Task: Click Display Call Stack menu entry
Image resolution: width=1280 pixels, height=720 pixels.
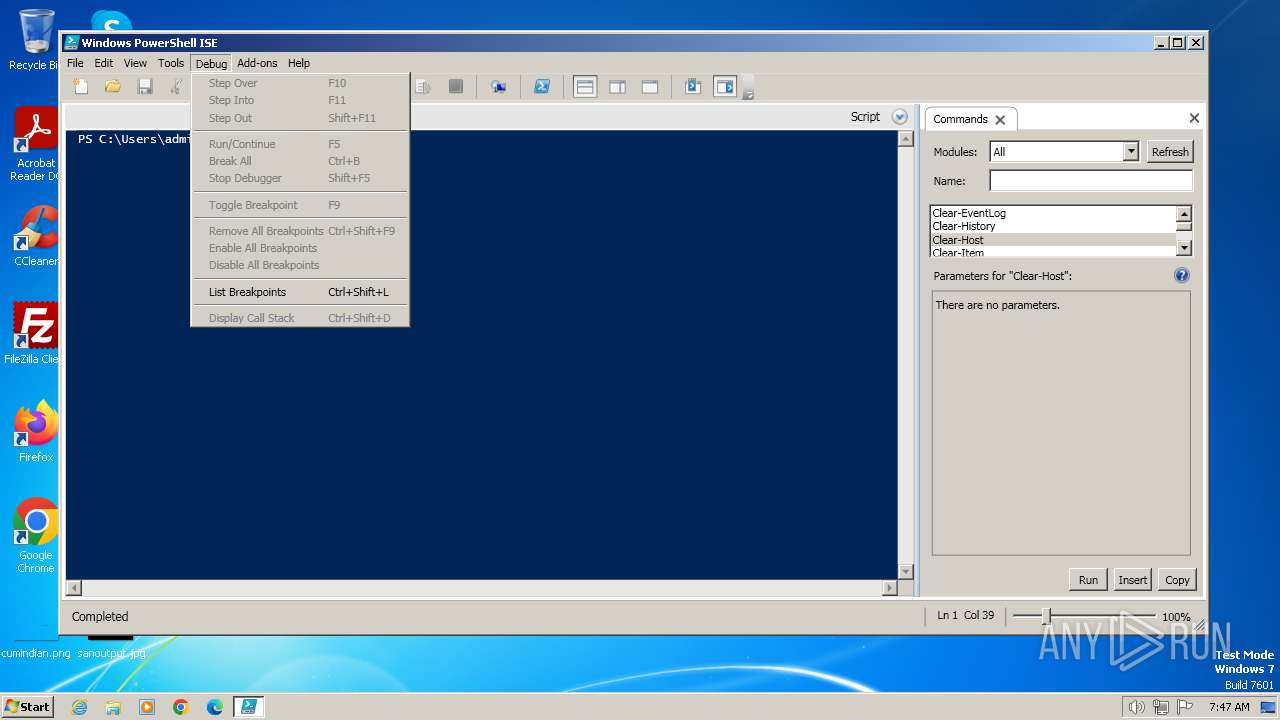Action: pyautogui.click(x=300, y=318)
